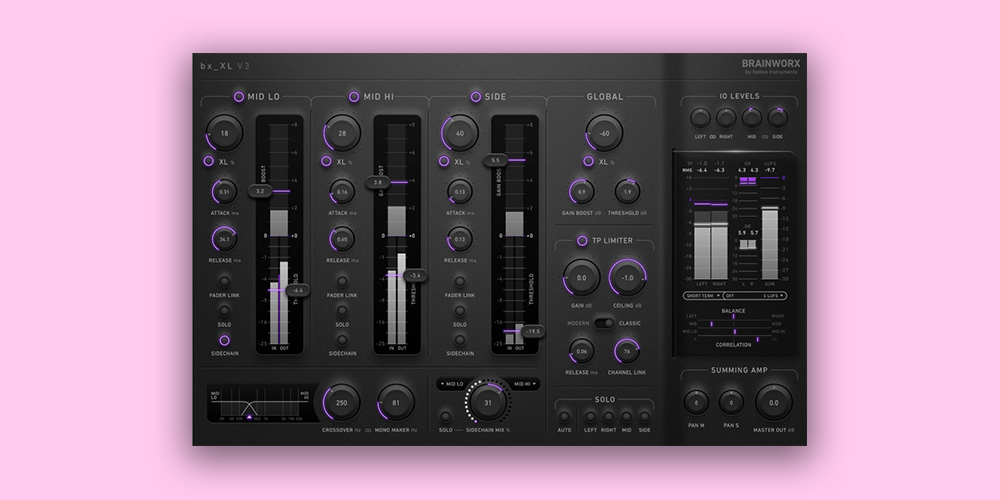1000x500 pixels.
Task: Click the Mono Maker knob showing 81
Action: pos(396,402)
